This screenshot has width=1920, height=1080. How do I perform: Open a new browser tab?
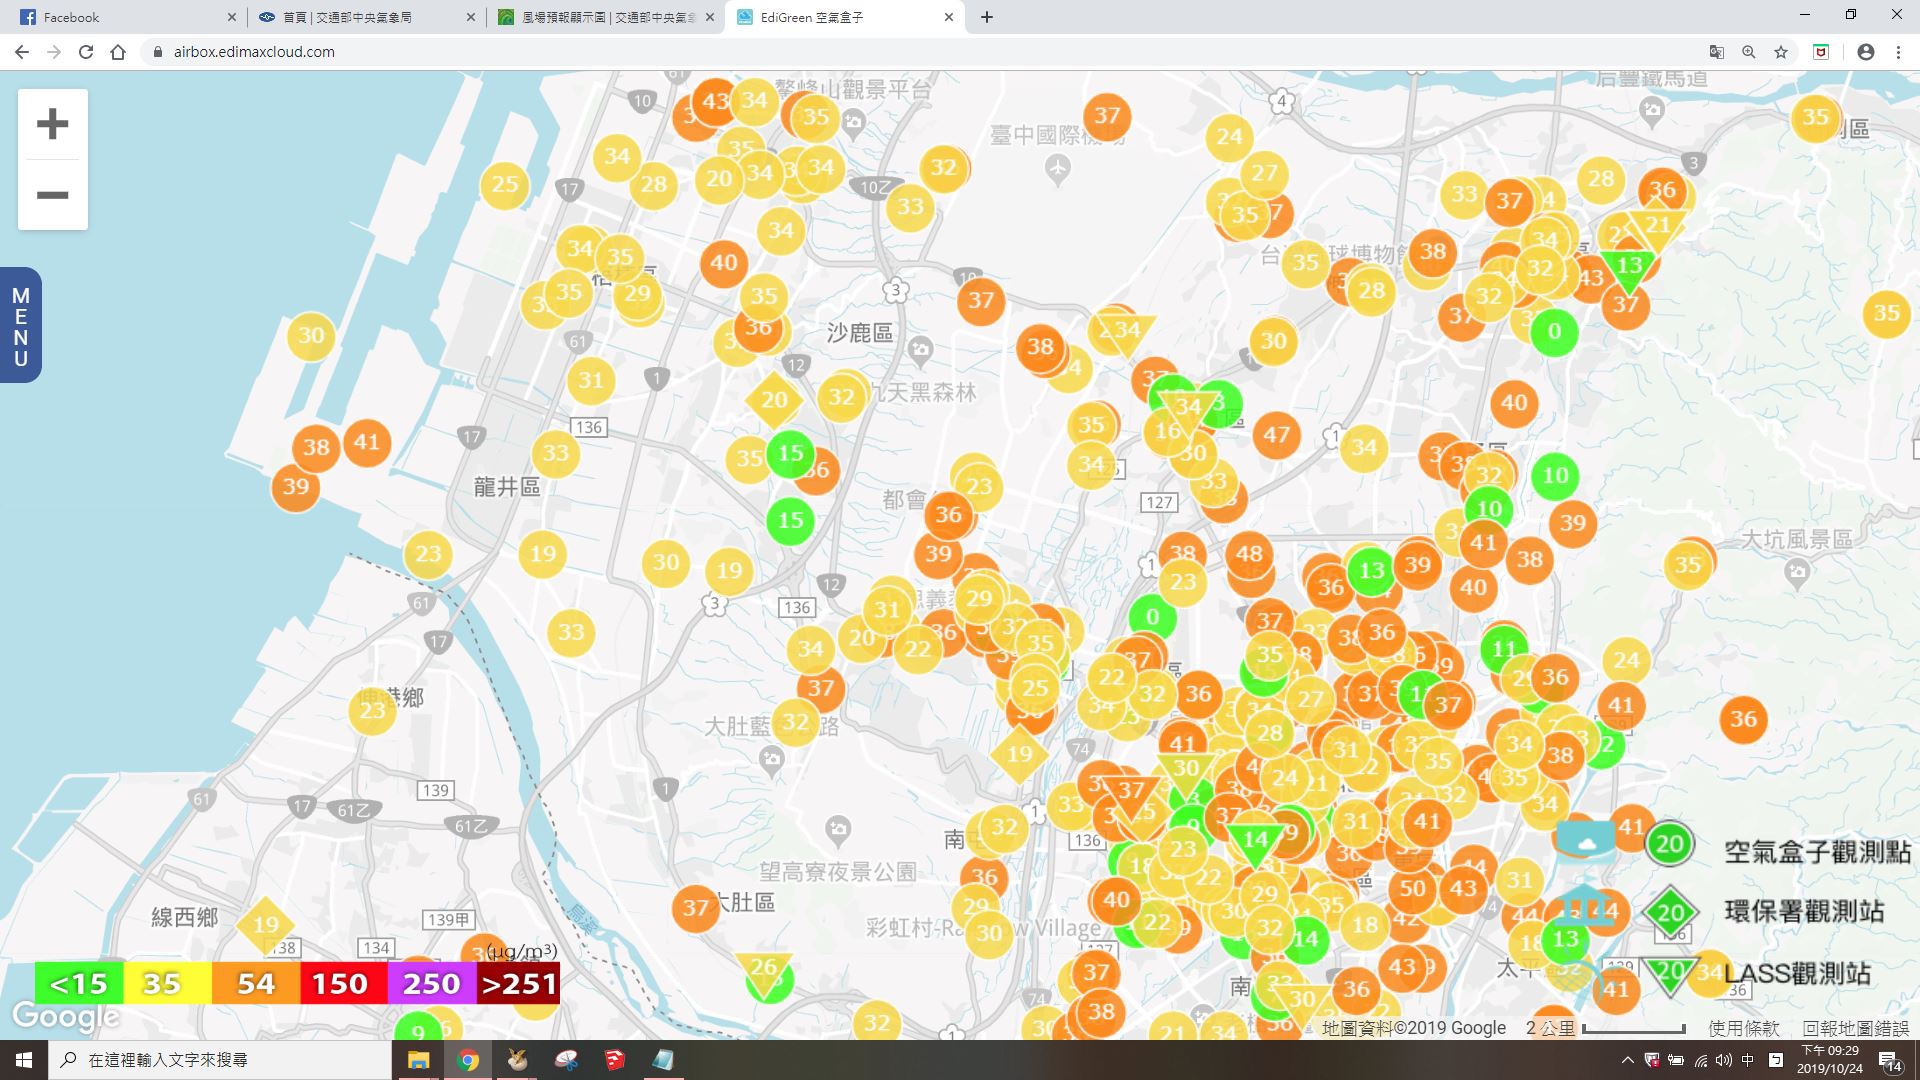[x=987, y=17]
